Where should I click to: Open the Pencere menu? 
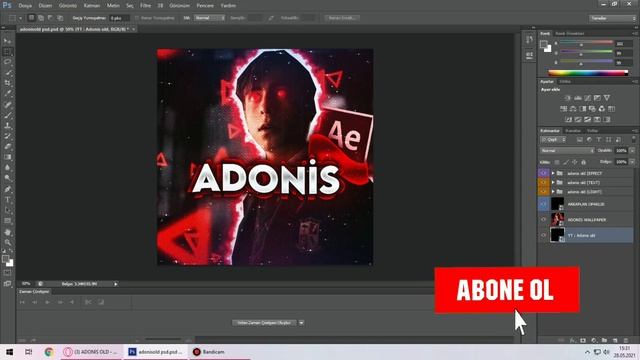tap(205, 6)
